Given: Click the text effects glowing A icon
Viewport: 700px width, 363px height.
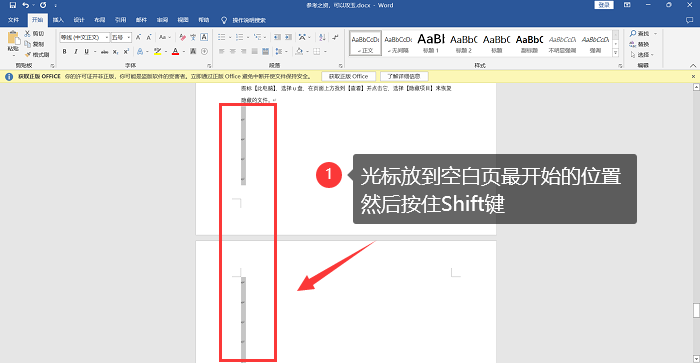Looking at the screenshot, I should [140, 52].
